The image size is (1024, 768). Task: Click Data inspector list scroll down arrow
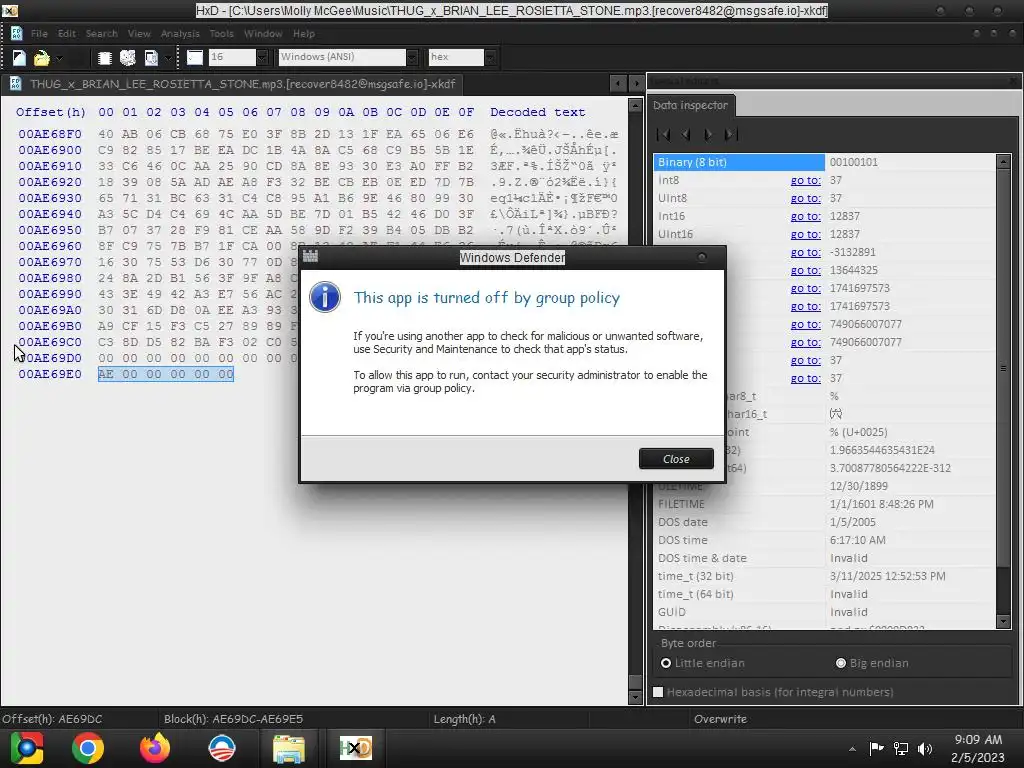1004,622
